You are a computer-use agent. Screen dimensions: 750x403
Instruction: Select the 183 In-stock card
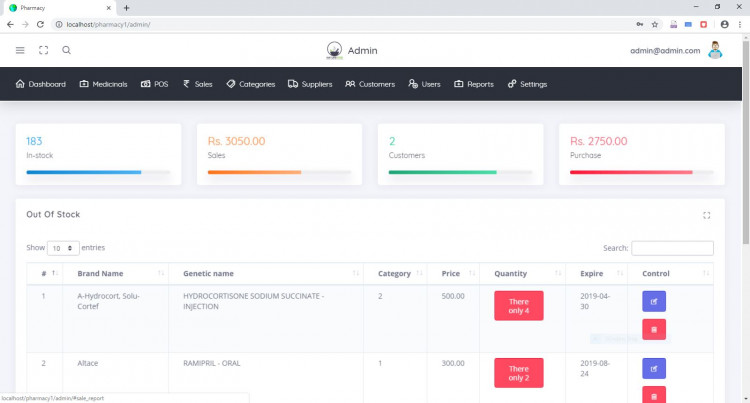coord(99,154)
